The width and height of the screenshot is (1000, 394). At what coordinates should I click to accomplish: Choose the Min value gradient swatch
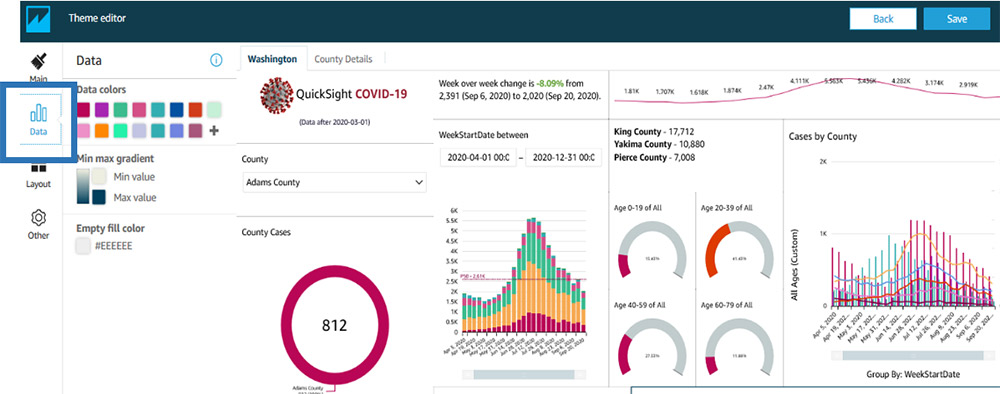coord(99,177)
